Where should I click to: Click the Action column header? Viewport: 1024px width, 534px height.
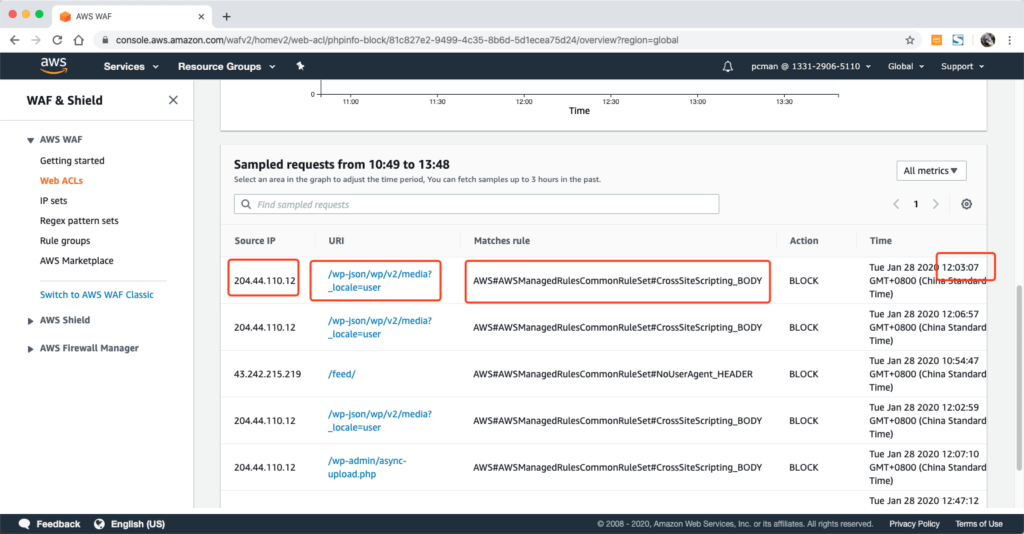click(804, 240)
